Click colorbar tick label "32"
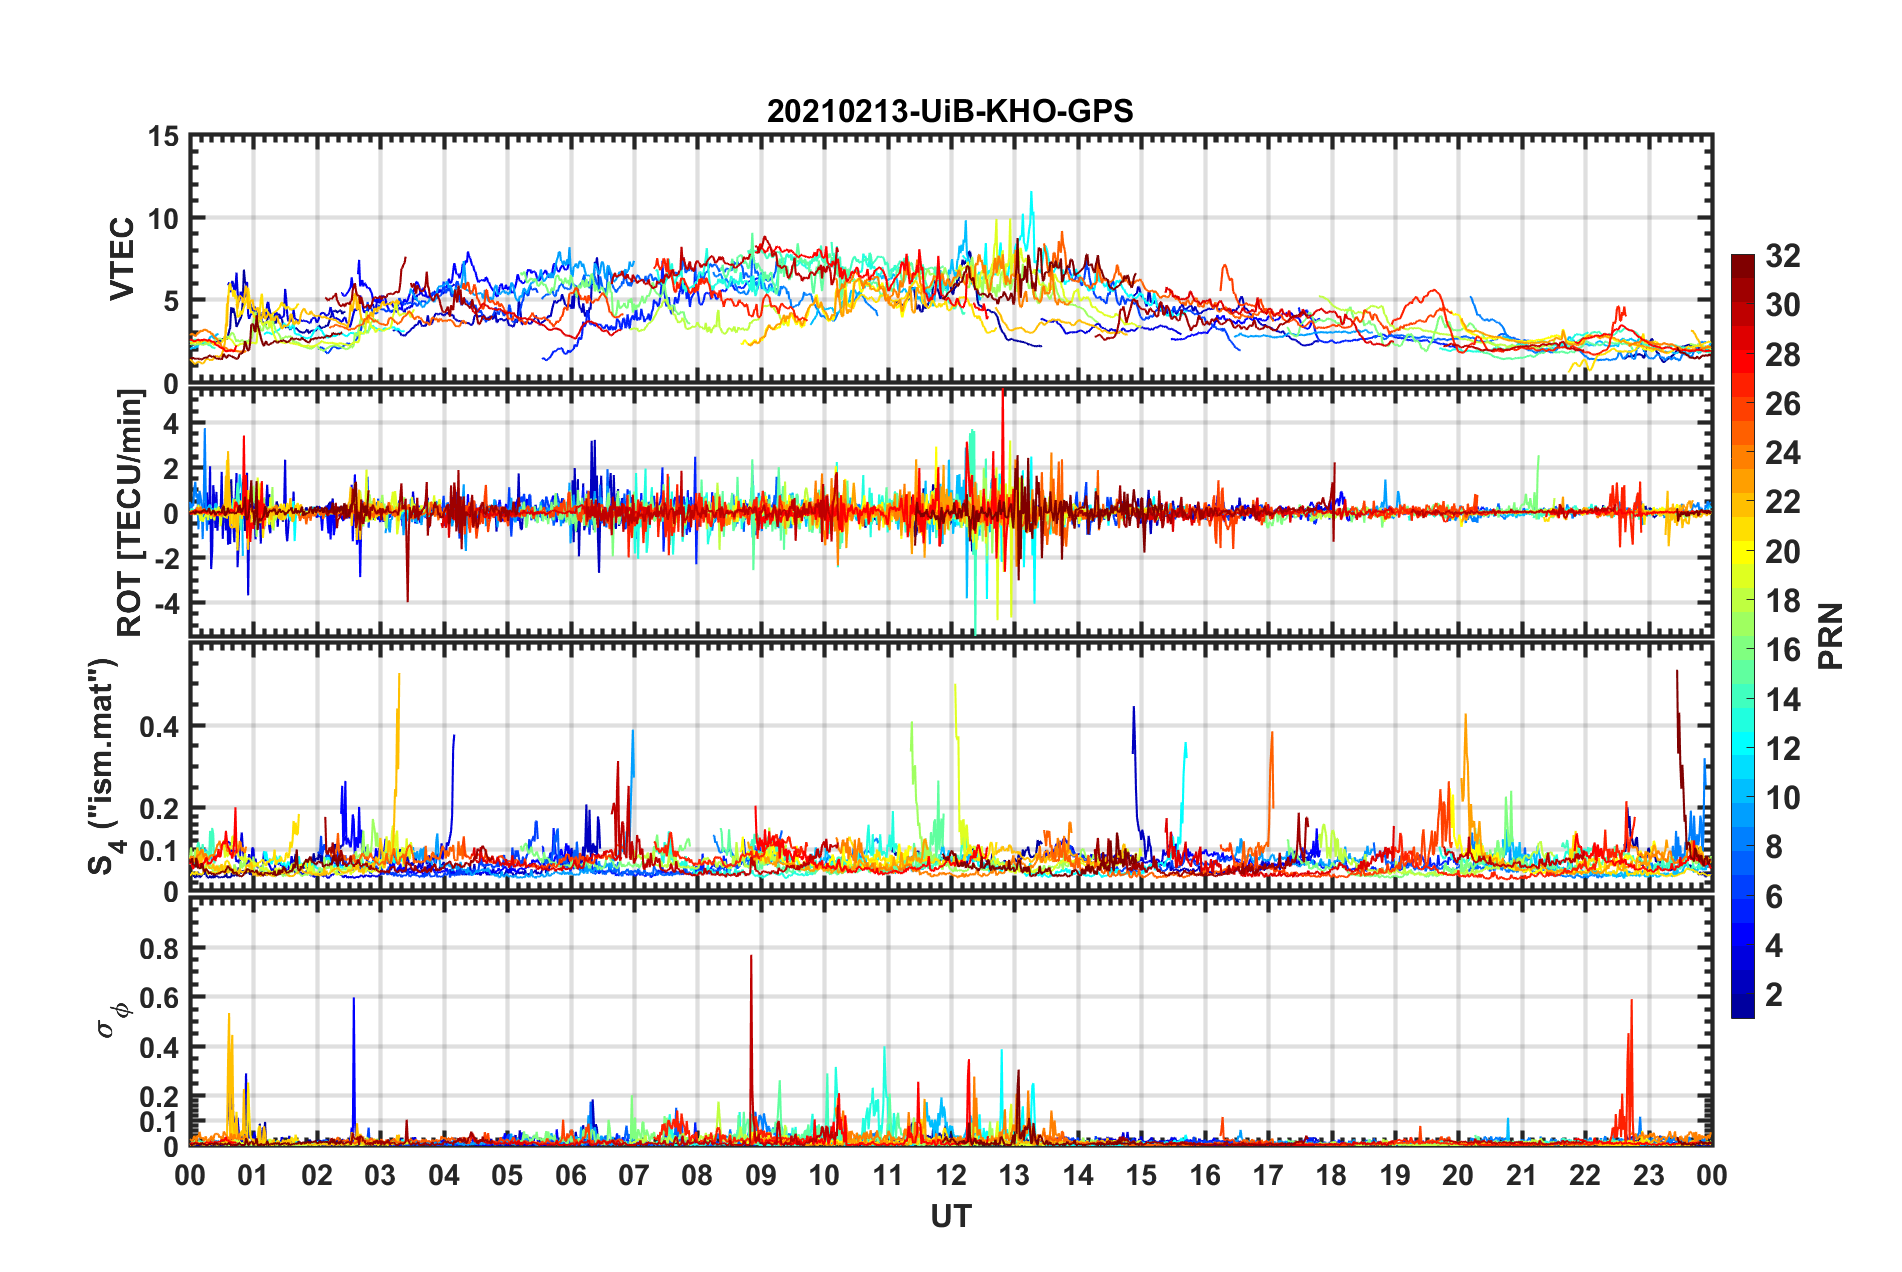The height and width of the screenshot is (1272, 1902). click(1783, 256)
